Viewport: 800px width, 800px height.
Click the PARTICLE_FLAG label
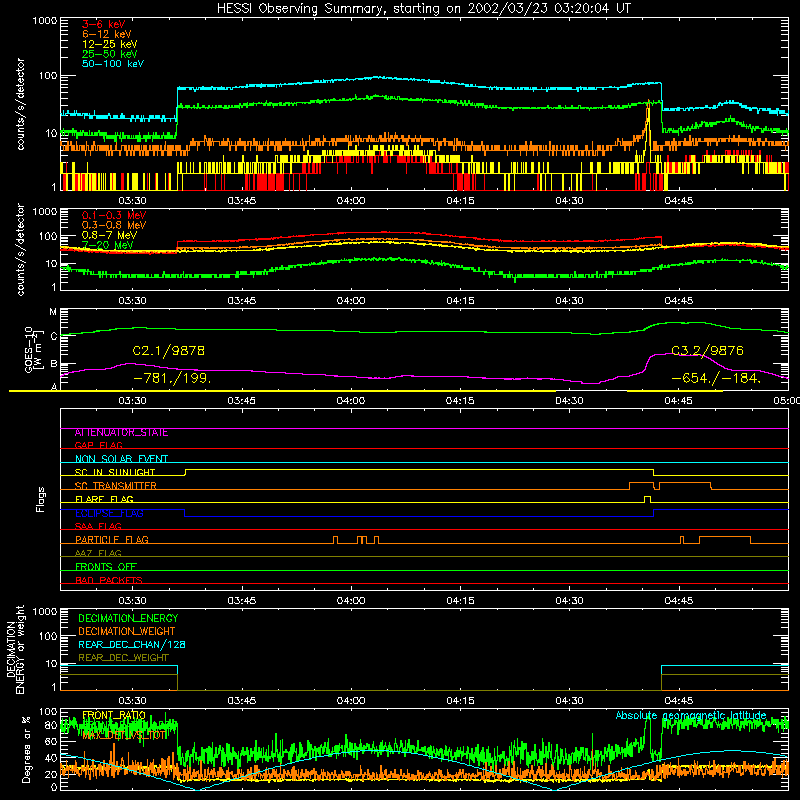[x=112, y=540]
